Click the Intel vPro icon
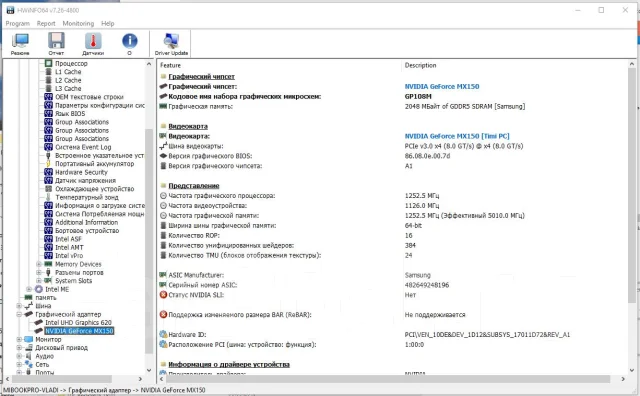 pyautogui.click(x=49, y=256)
